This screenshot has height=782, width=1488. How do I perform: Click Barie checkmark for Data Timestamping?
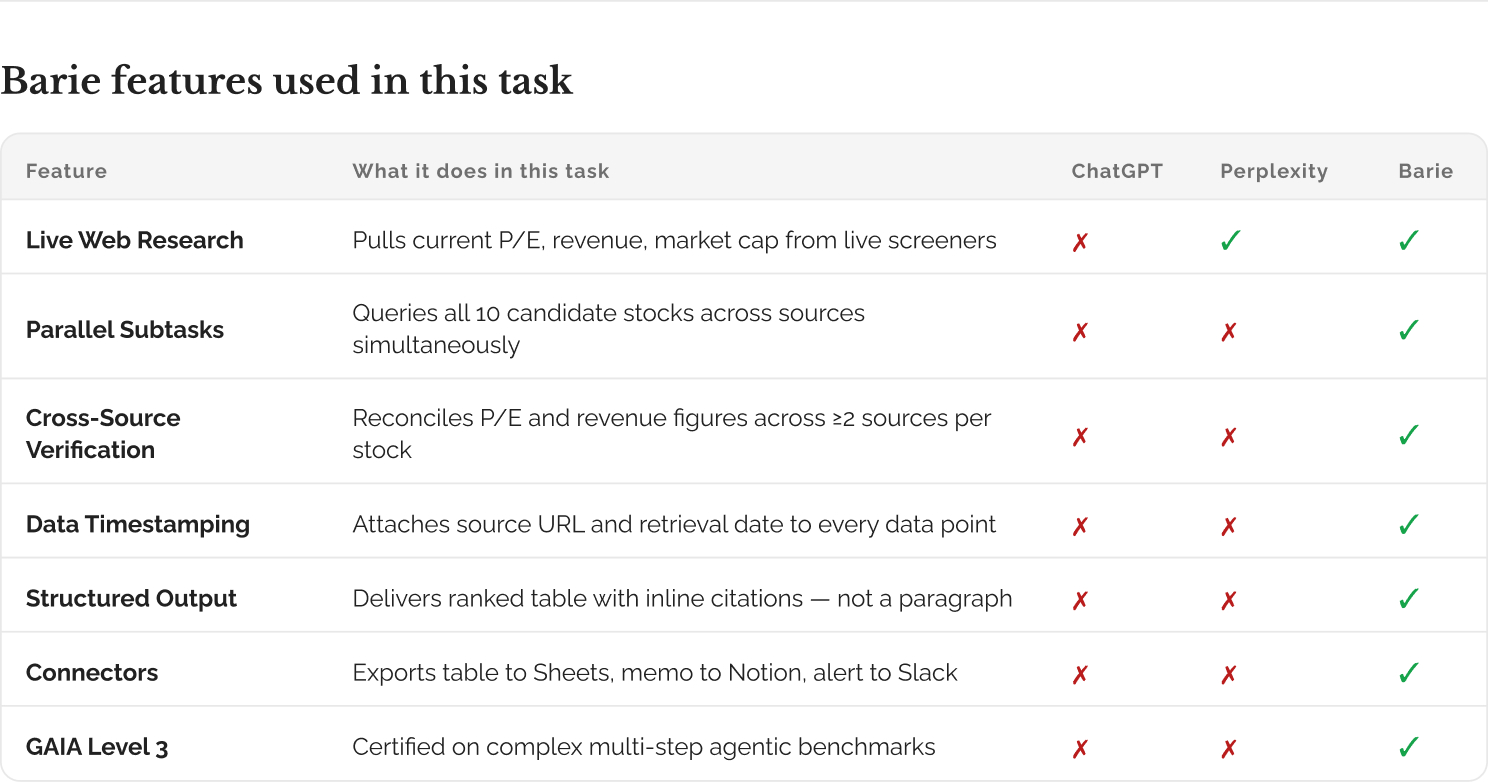1409,524
